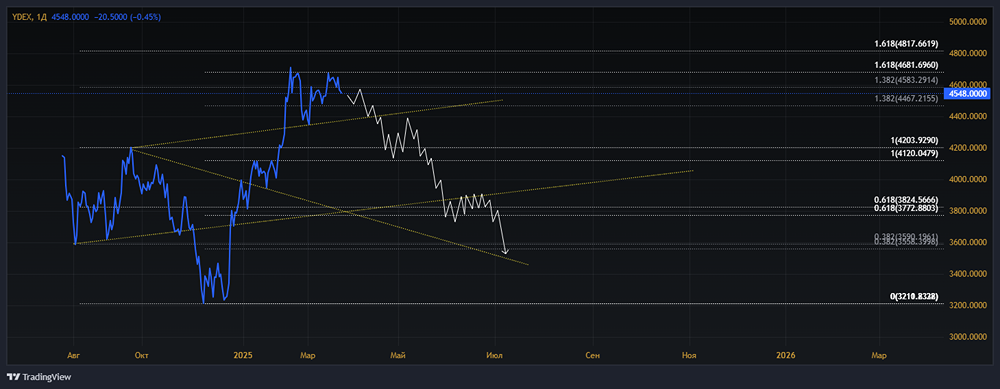Click the 1.382(4583.2914) Fibonacci label
1000x389 pixels.
point(906,80)
